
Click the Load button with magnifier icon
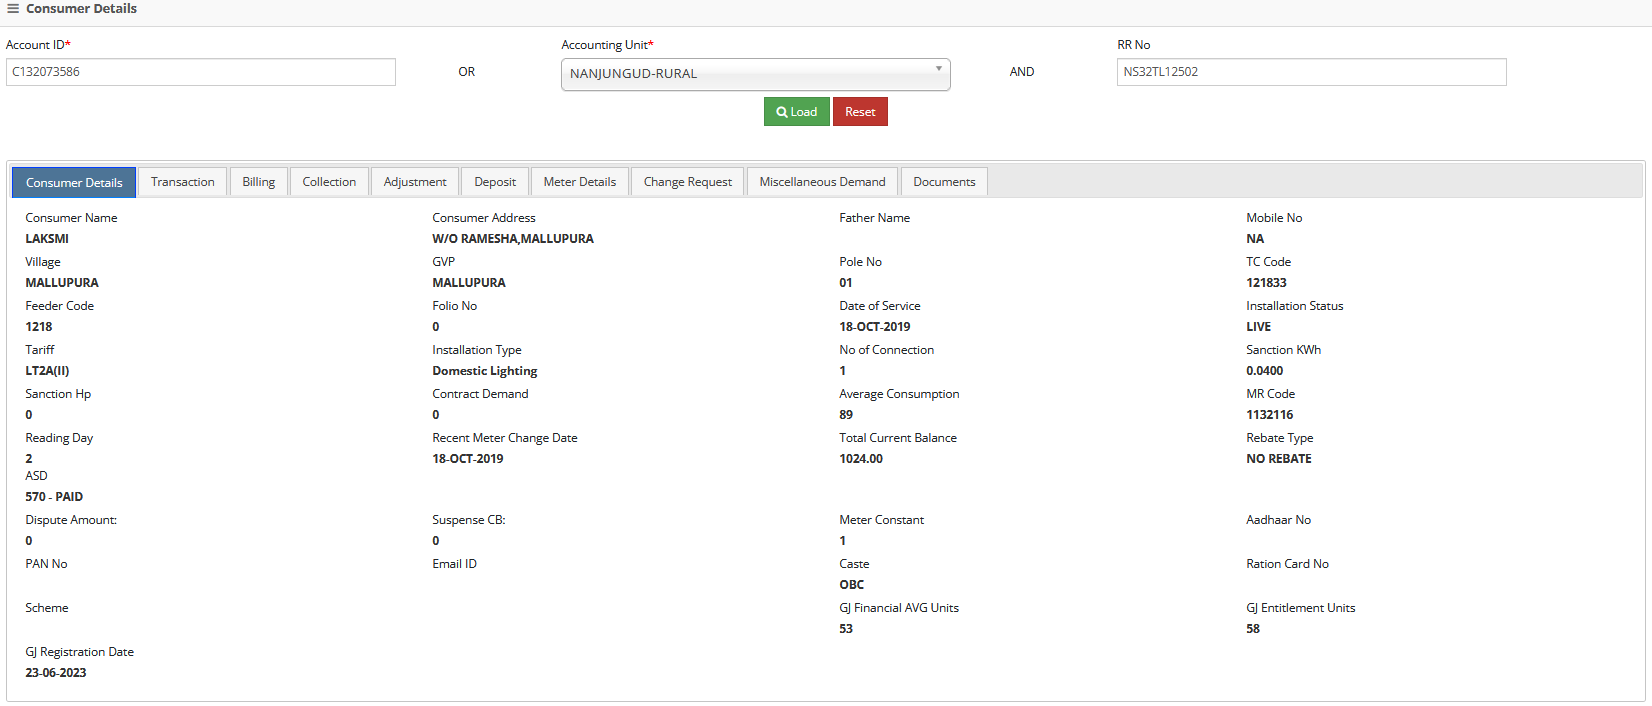(x=796, y=112)
